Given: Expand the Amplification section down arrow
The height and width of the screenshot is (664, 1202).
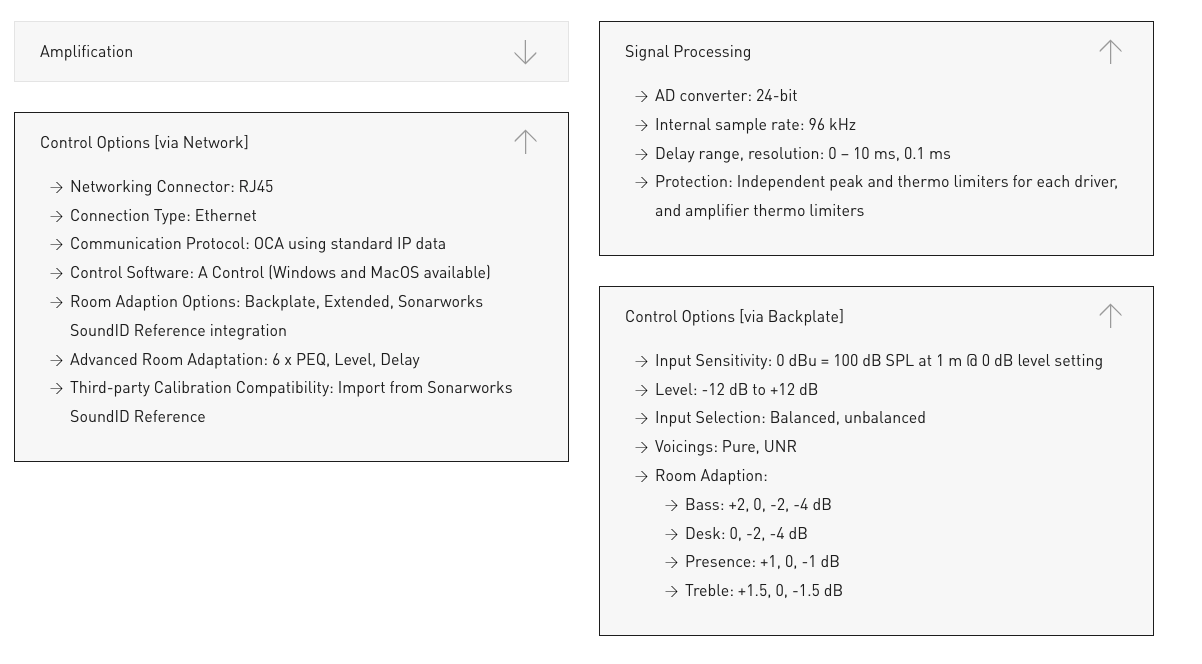Looking at the screenshot, I should click(525, 52).
